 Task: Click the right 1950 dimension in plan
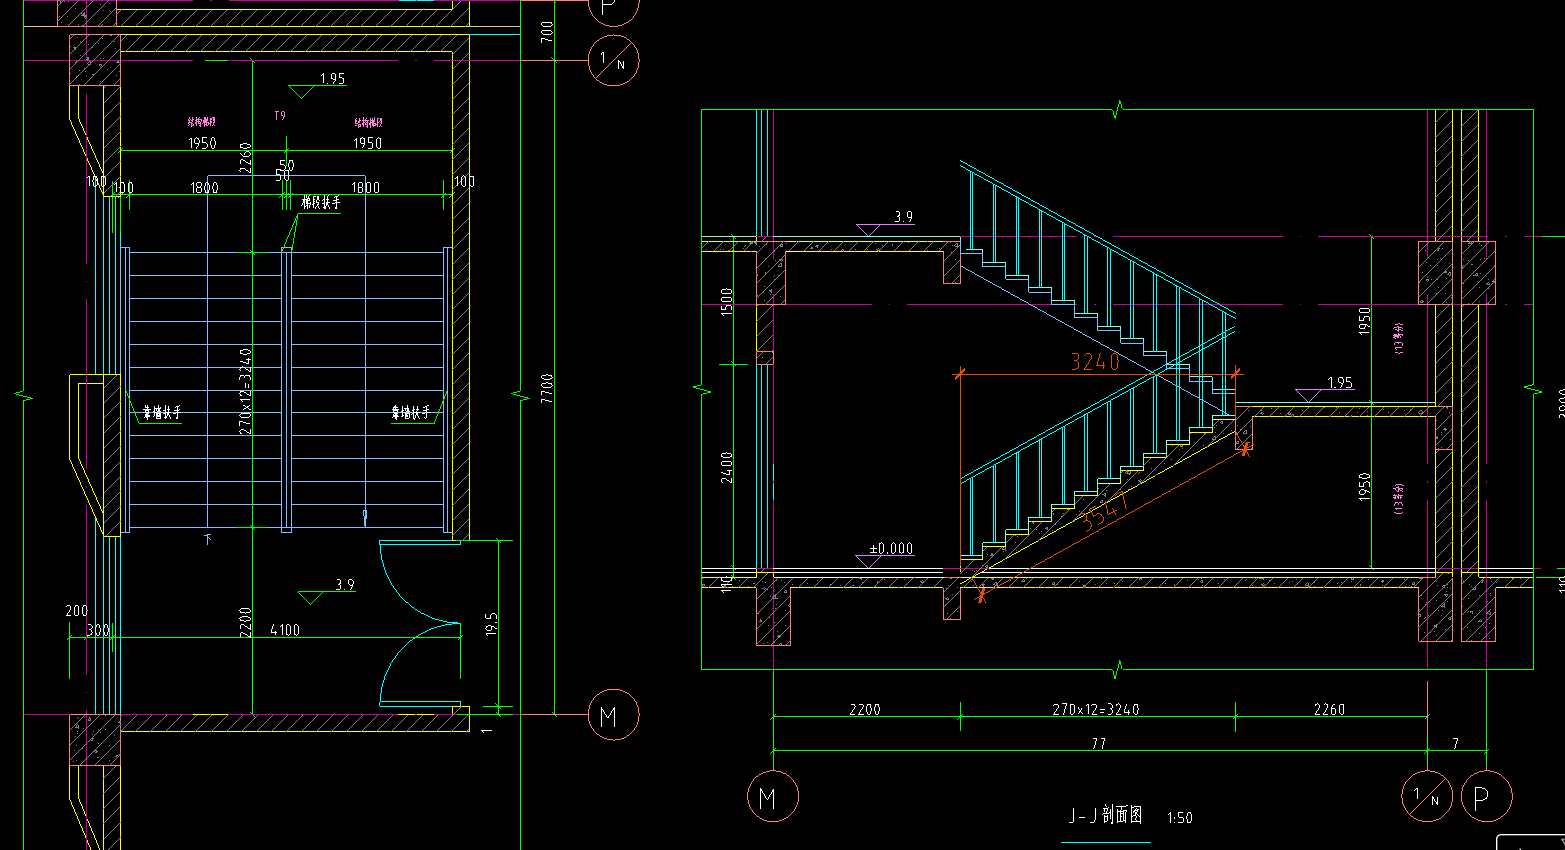click(367, 143)
